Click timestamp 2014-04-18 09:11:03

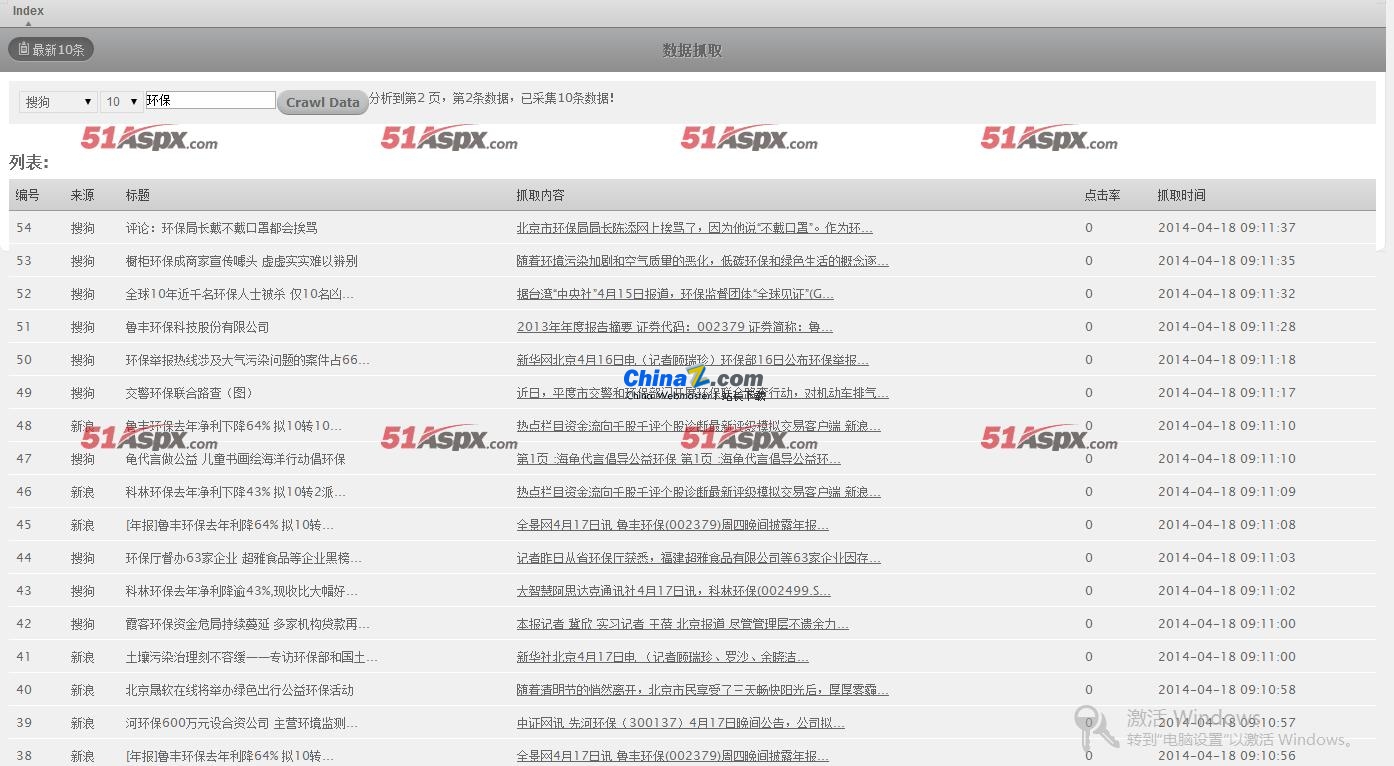click(1226, 558)
